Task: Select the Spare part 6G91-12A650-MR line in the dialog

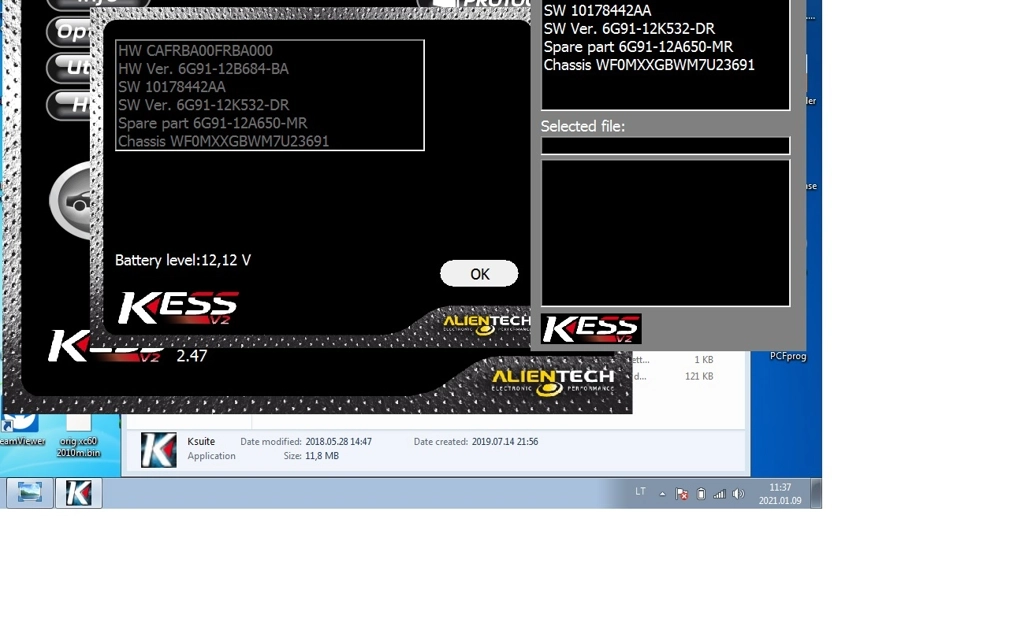Action: coord(212,122)
